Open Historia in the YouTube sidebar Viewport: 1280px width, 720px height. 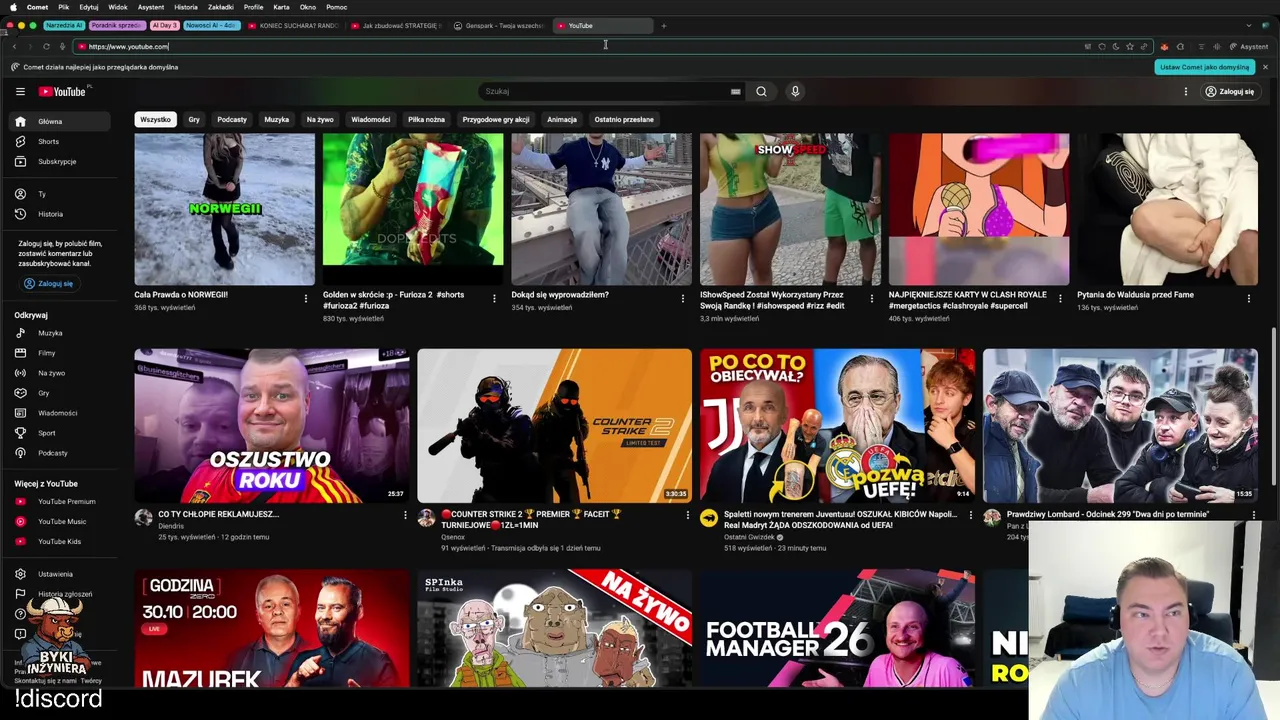[60, 214]
